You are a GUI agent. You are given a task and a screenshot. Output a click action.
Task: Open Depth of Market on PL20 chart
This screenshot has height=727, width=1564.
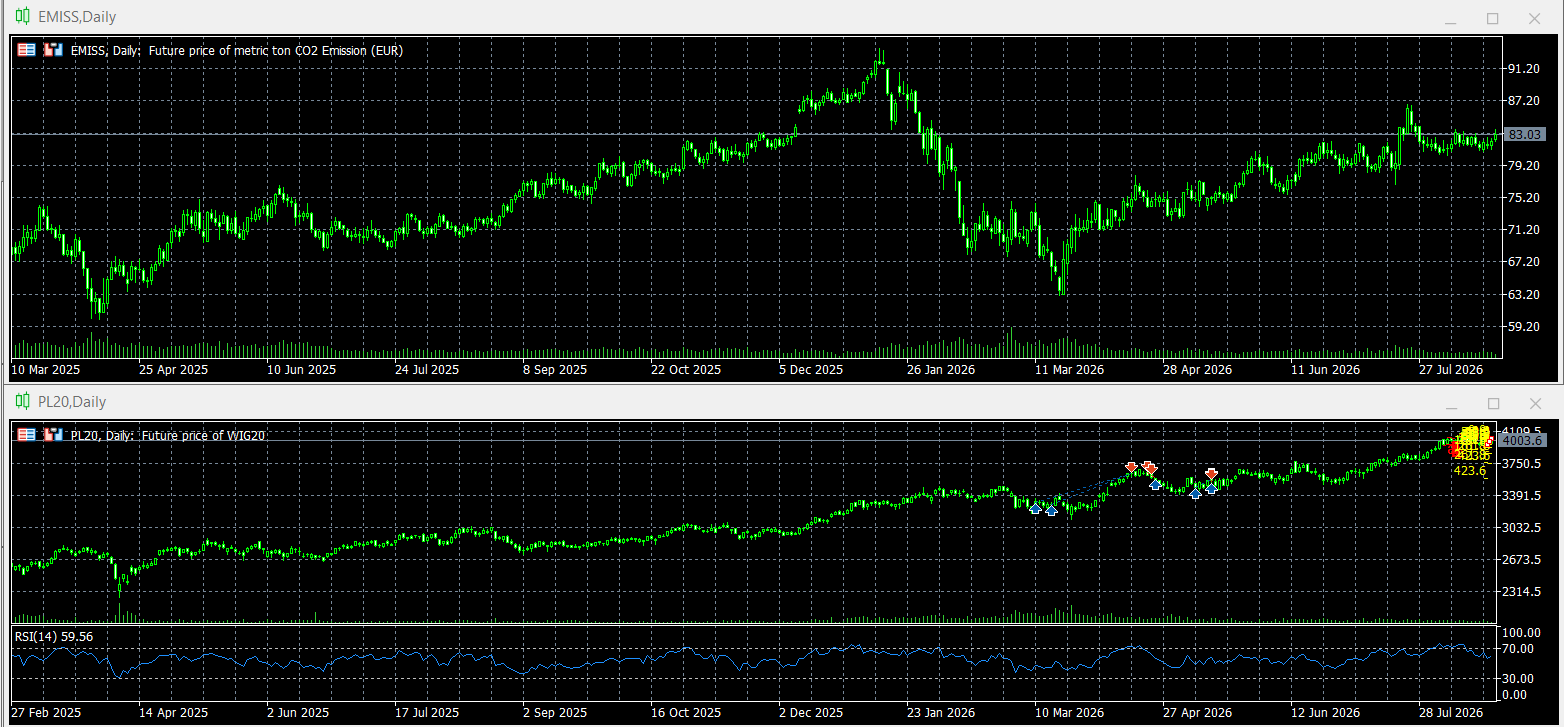(x=53, y=435)
